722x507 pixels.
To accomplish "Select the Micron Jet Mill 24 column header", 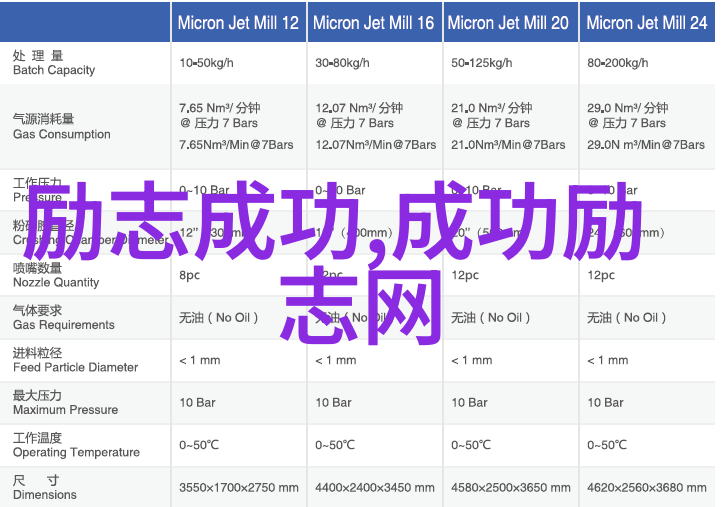I will point(647,23).
